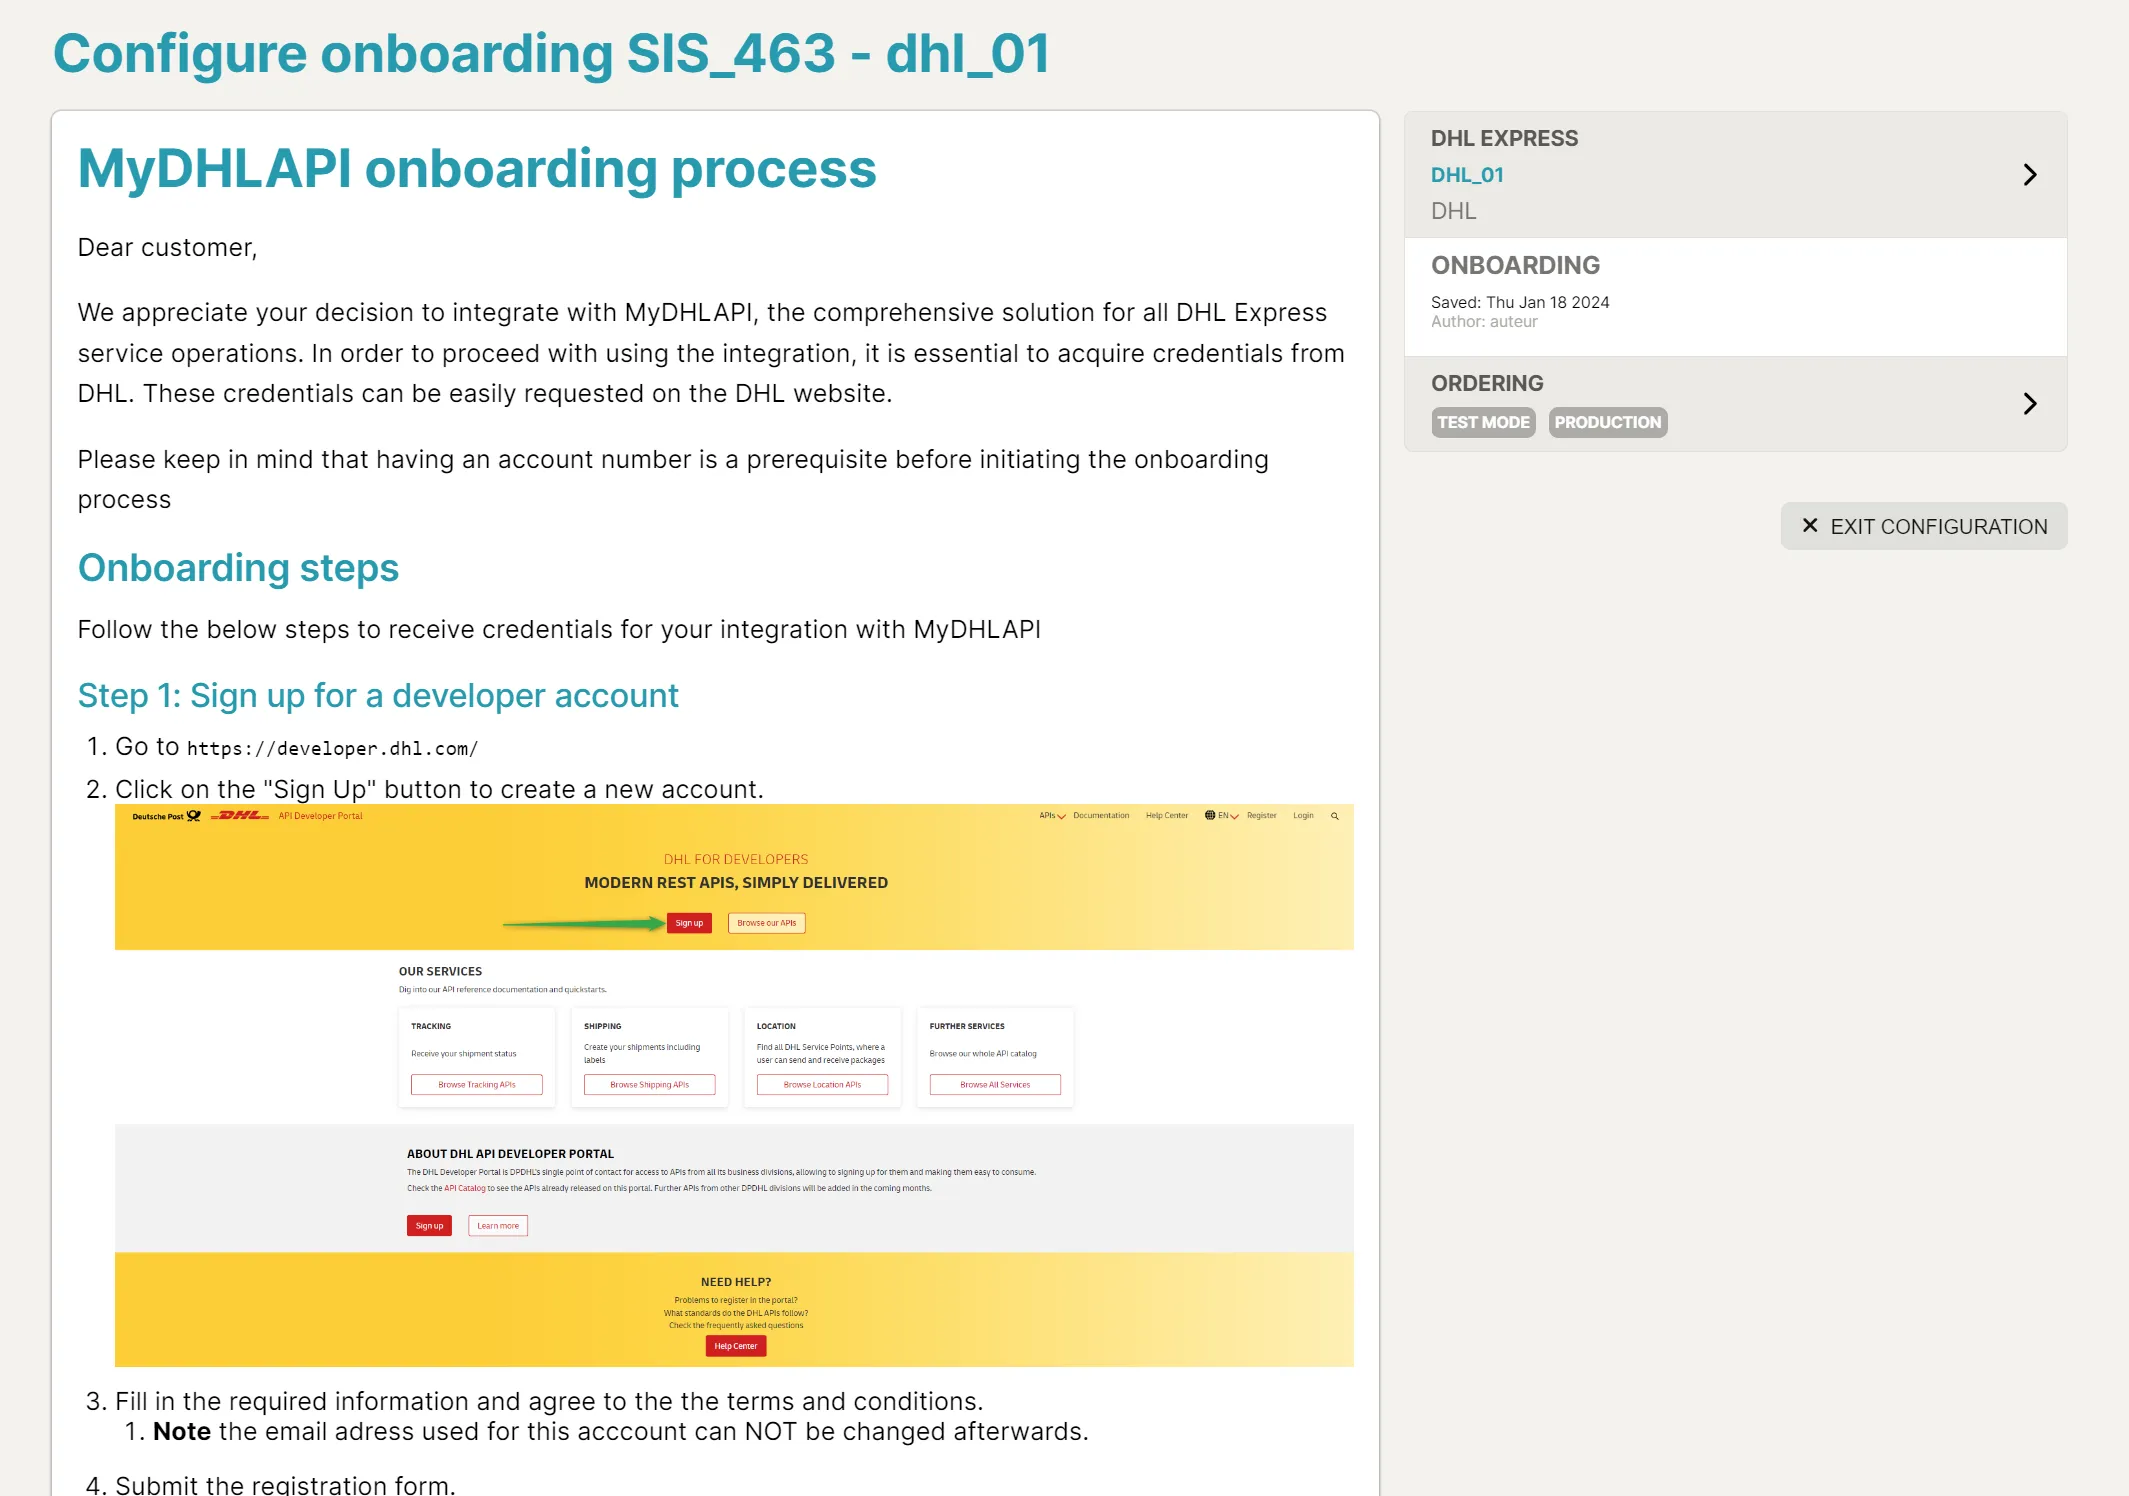Click the Exit Configuration button
Screen dimensions: 2129x1496
pos(1923,526)
